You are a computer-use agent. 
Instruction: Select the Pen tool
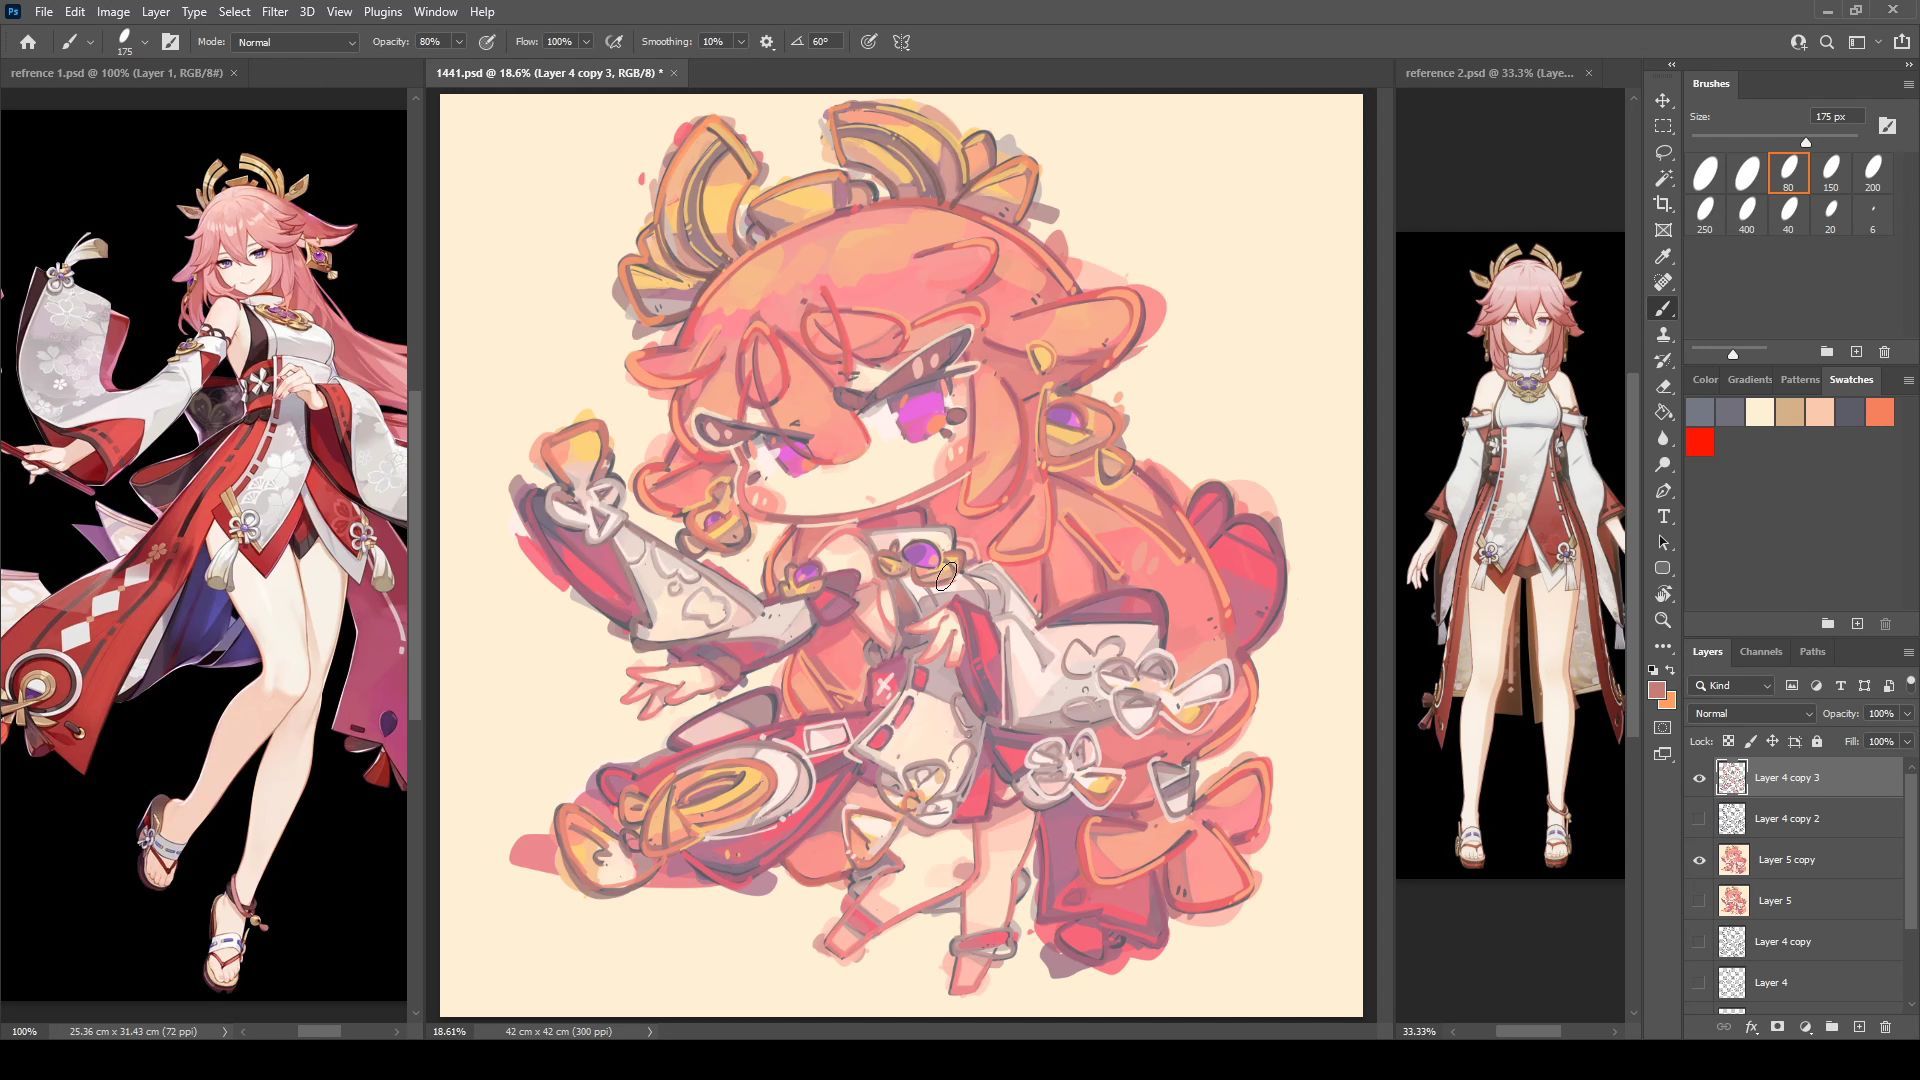tap(1663, 491)
